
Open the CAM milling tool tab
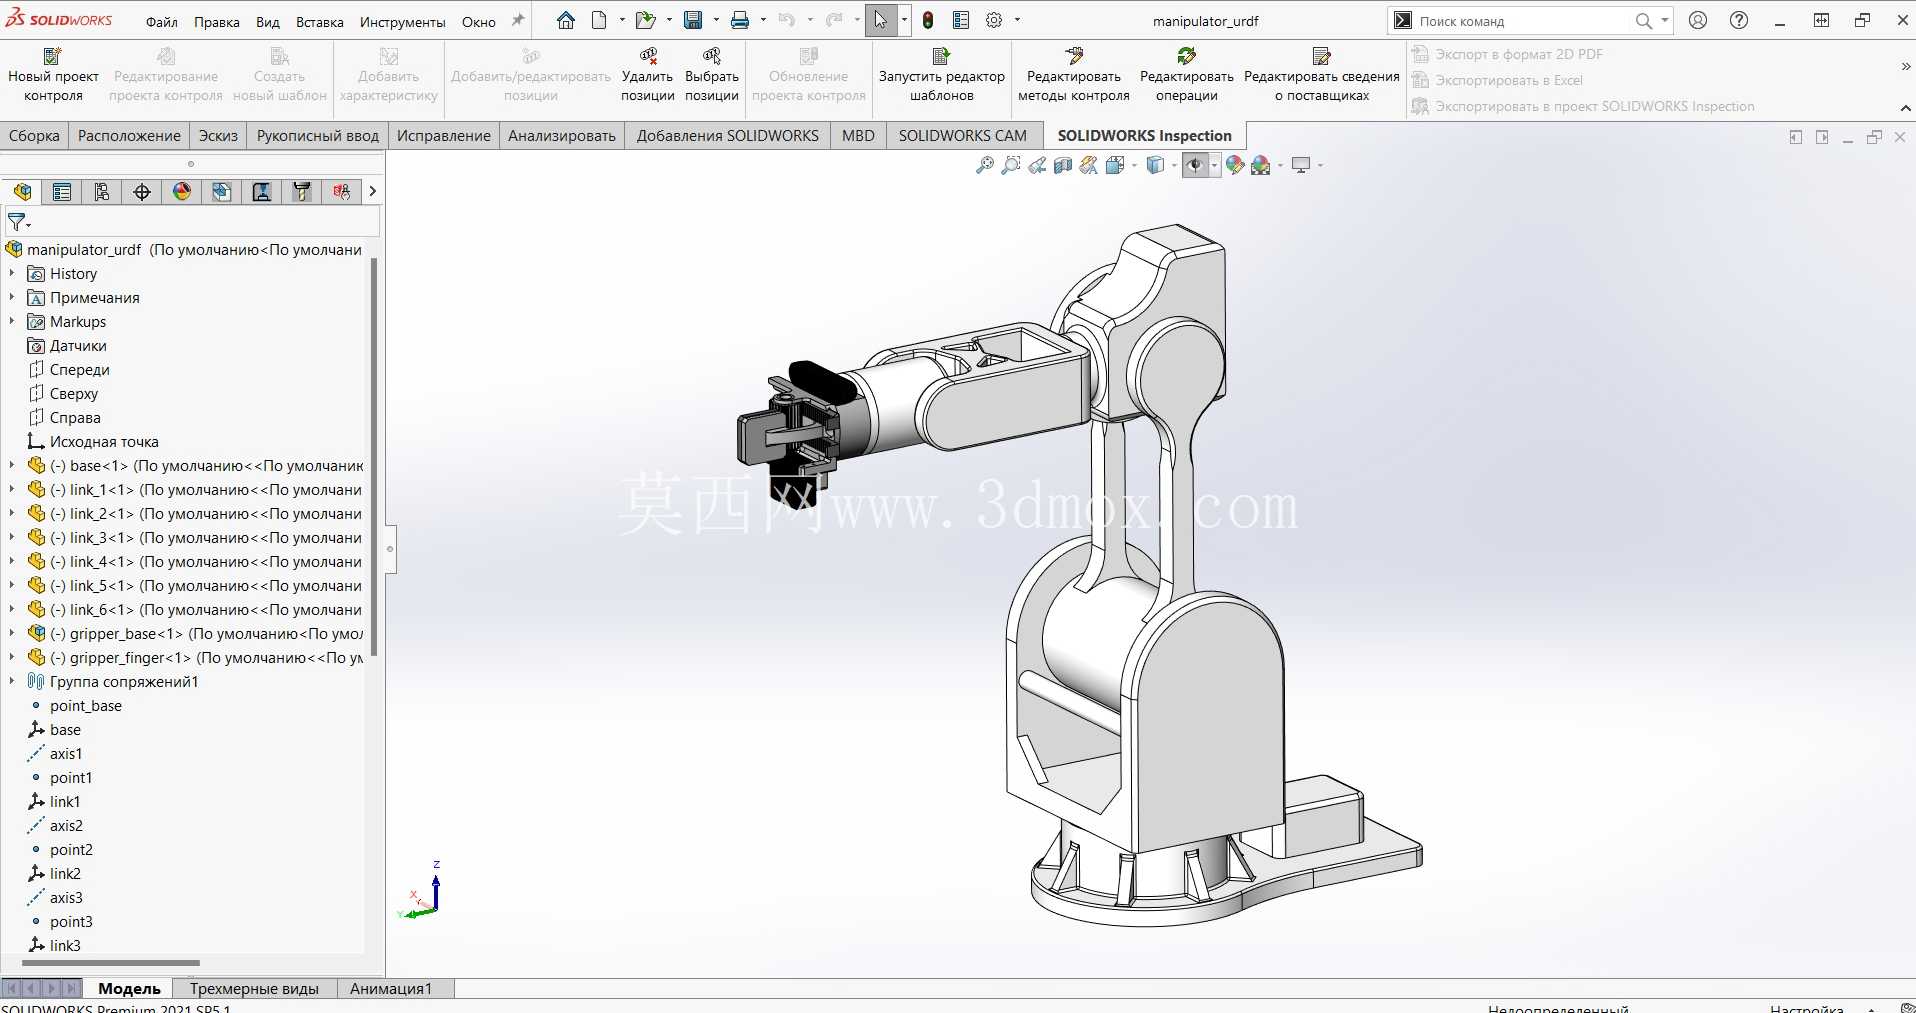(x=302, y=192)
